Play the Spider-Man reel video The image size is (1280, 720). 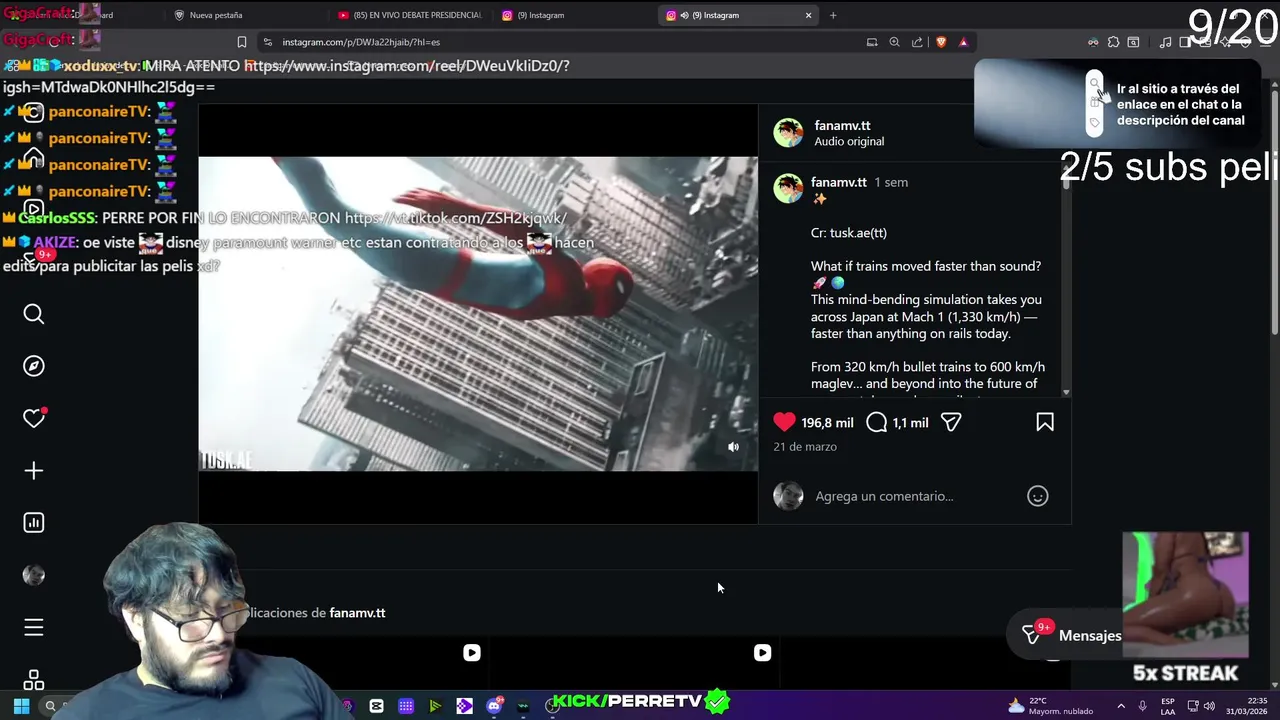point(478,313)
